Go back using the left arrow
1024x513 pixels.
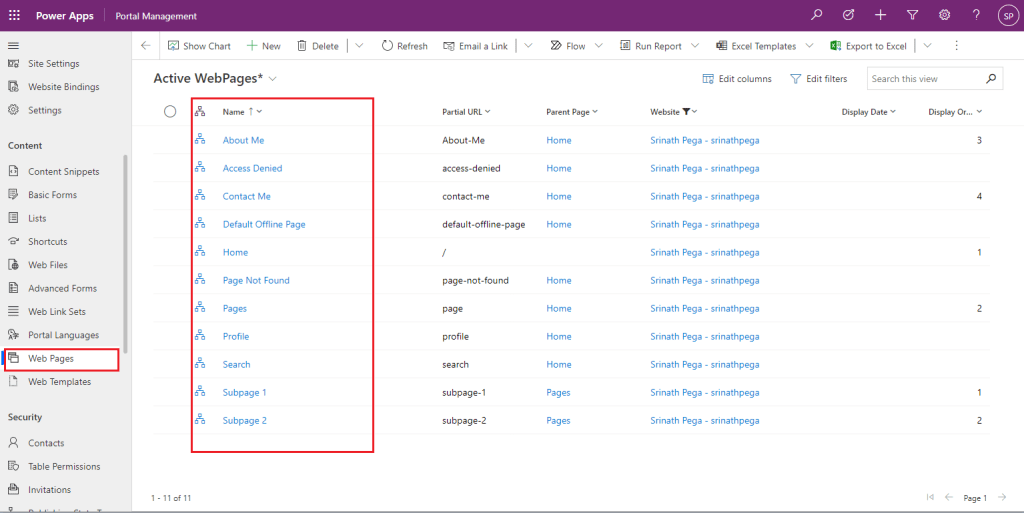[146, 46]
